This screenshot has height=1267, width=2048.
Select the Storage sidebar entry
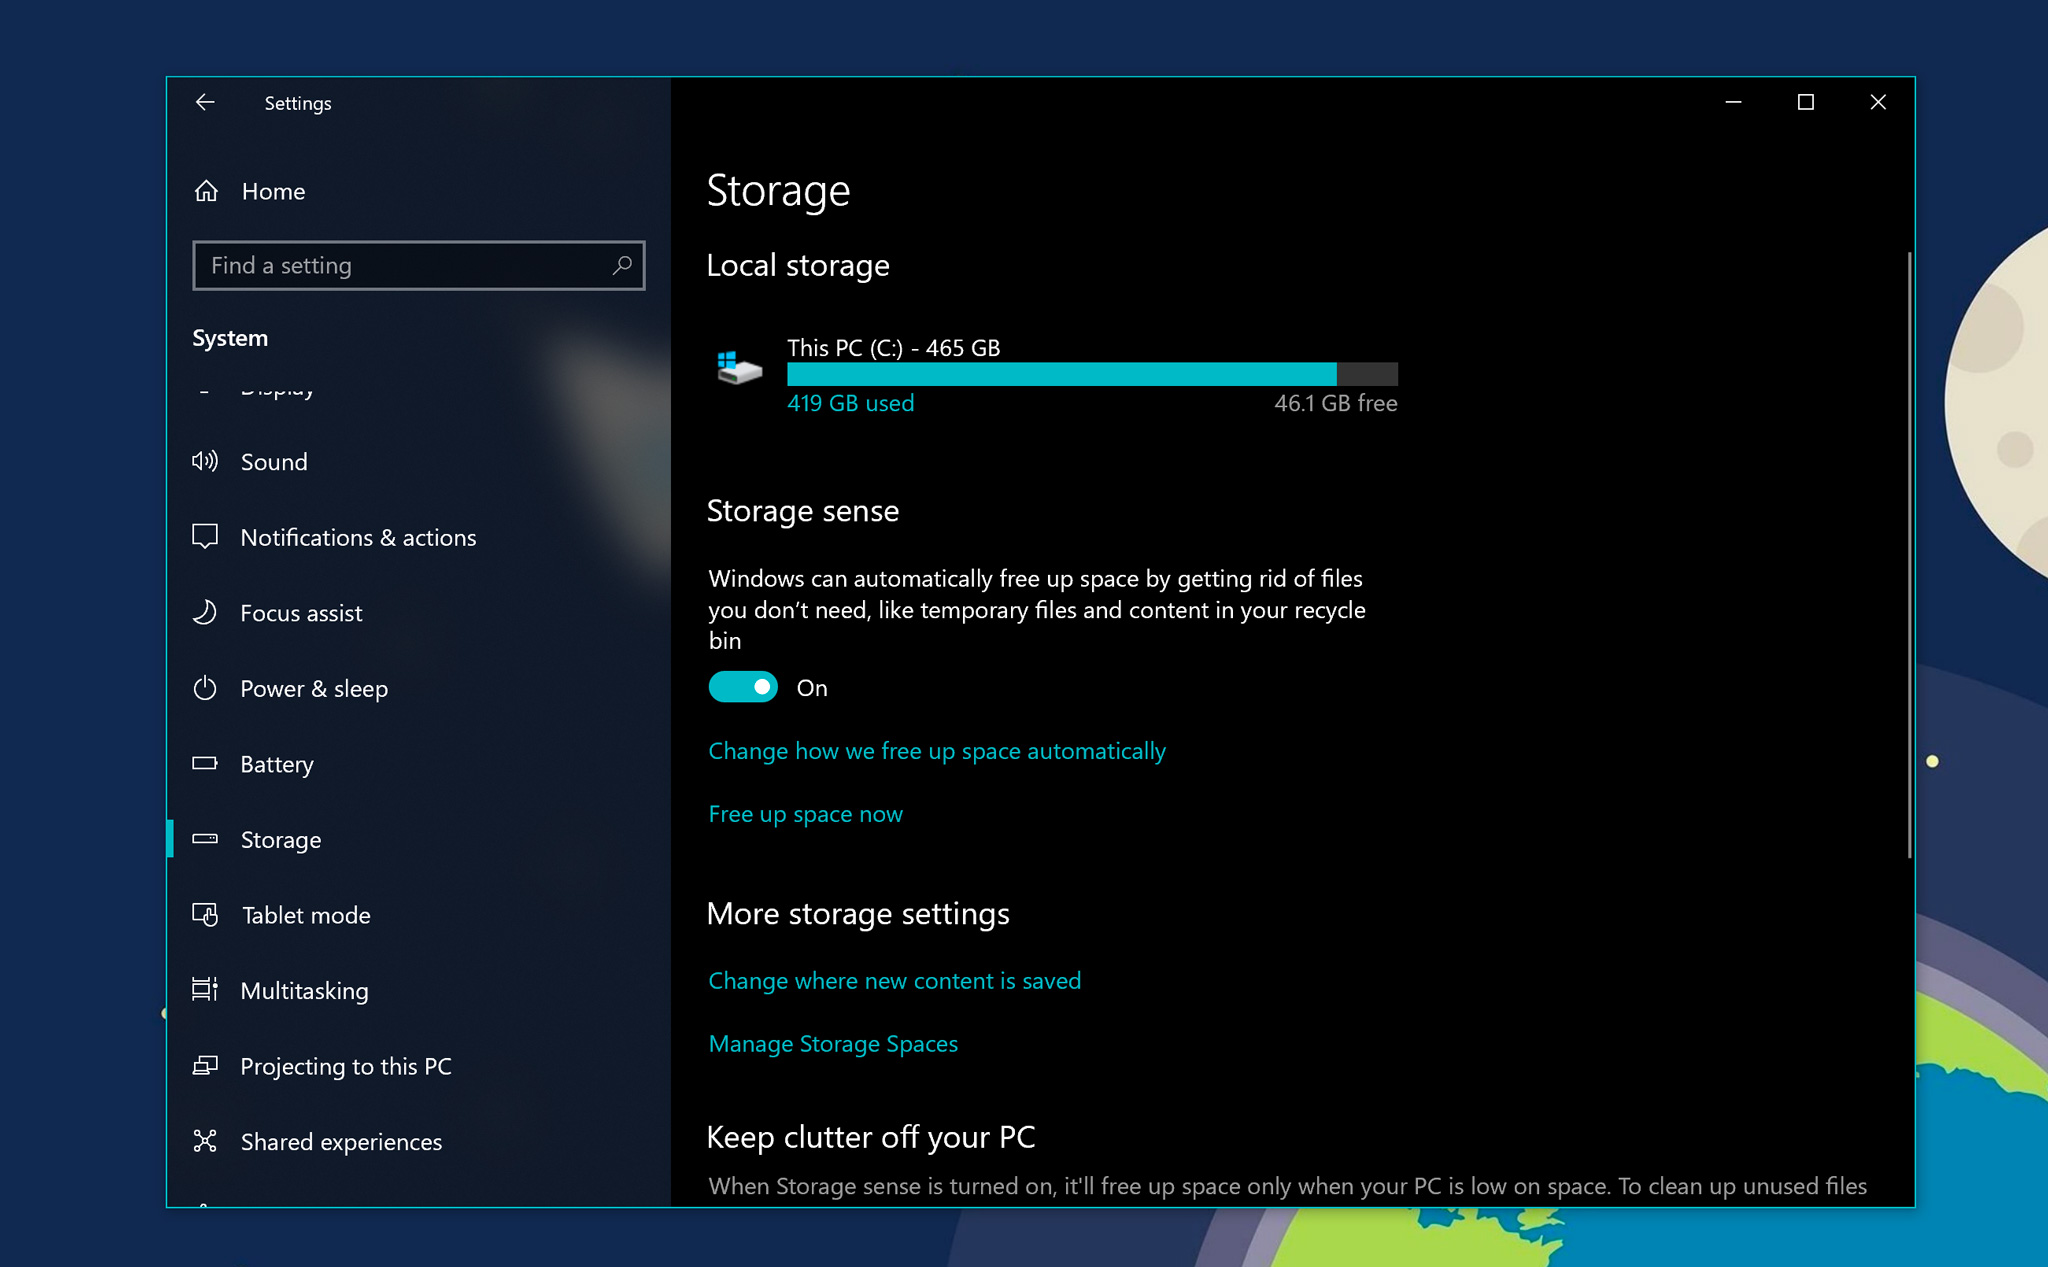point(419,839)
